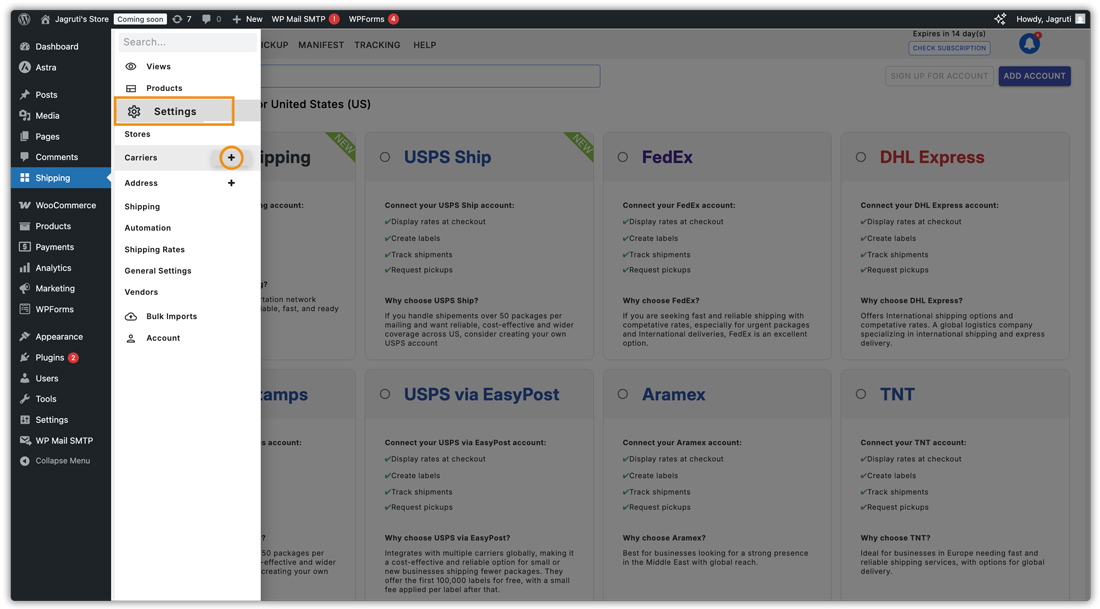Collapse the WordPress admin menu
The width and height of the screenshot is (1100, 609).
pos(55,461)
